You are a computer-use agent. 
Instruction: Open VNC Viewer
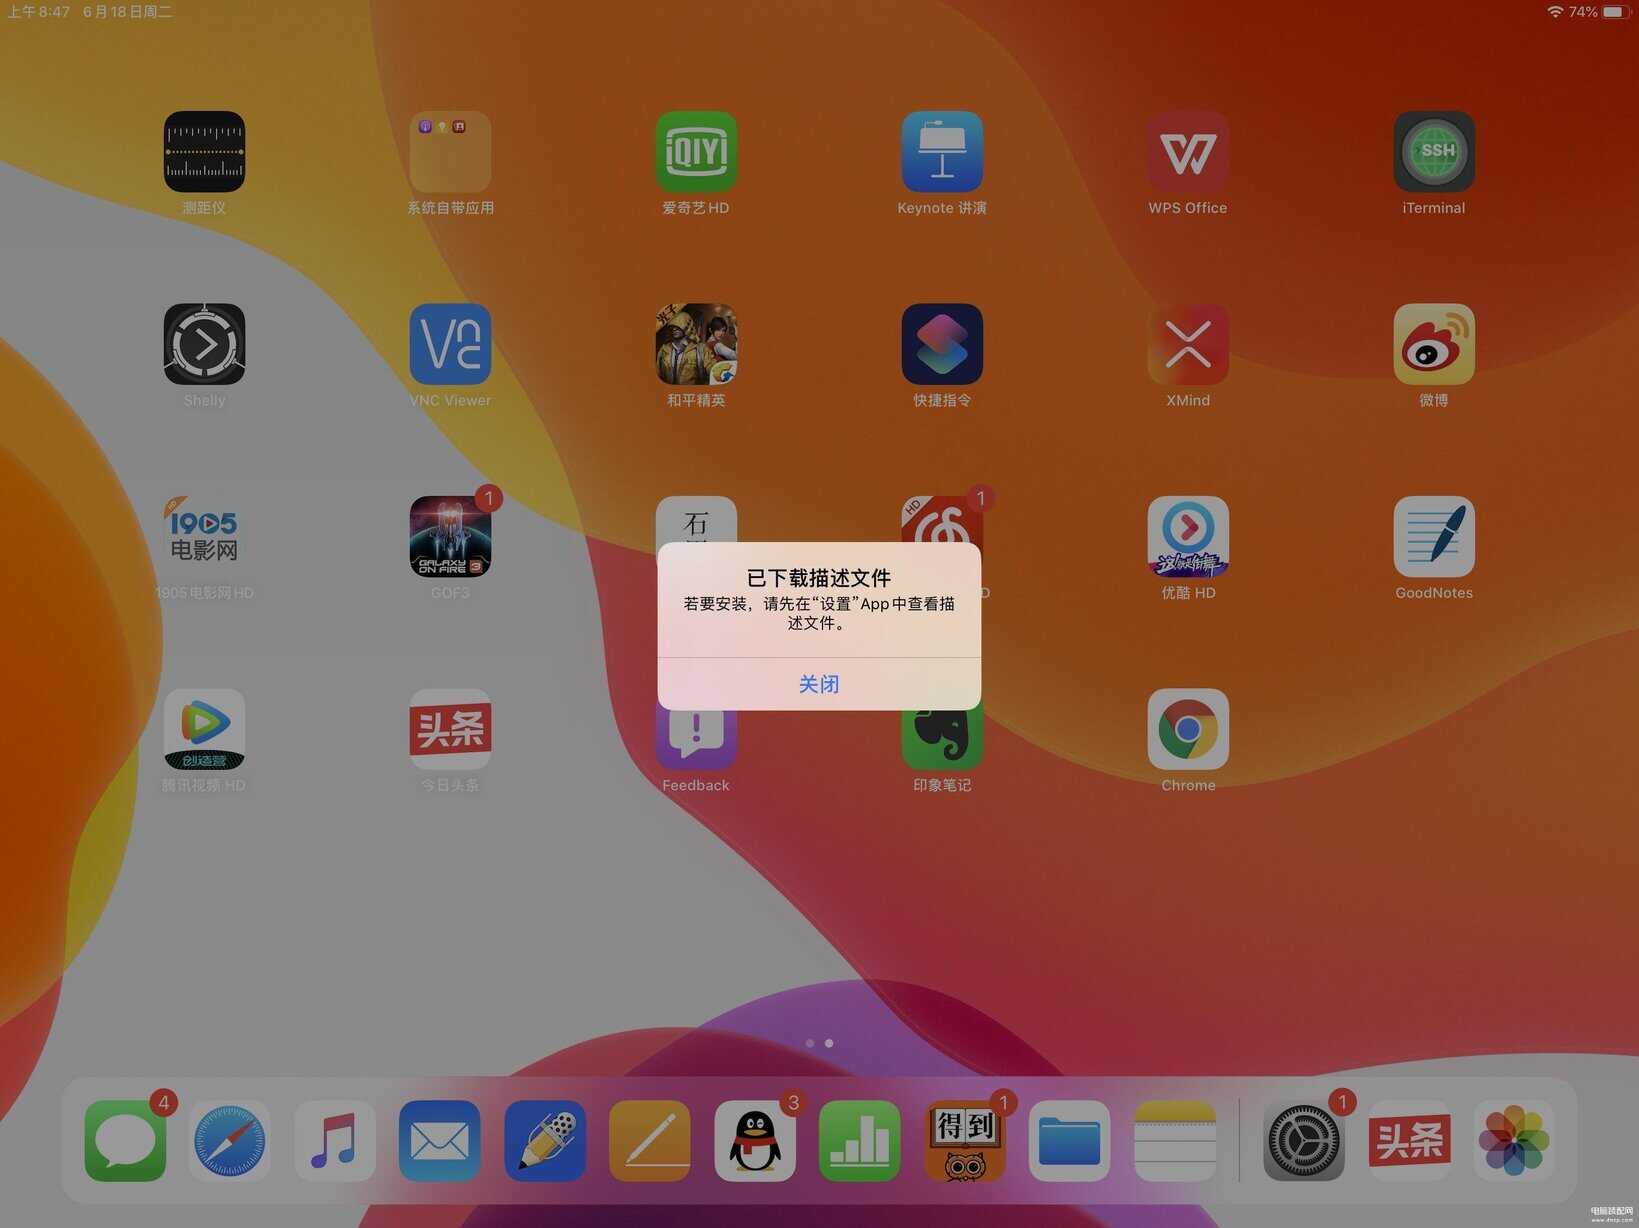(450, 344)
